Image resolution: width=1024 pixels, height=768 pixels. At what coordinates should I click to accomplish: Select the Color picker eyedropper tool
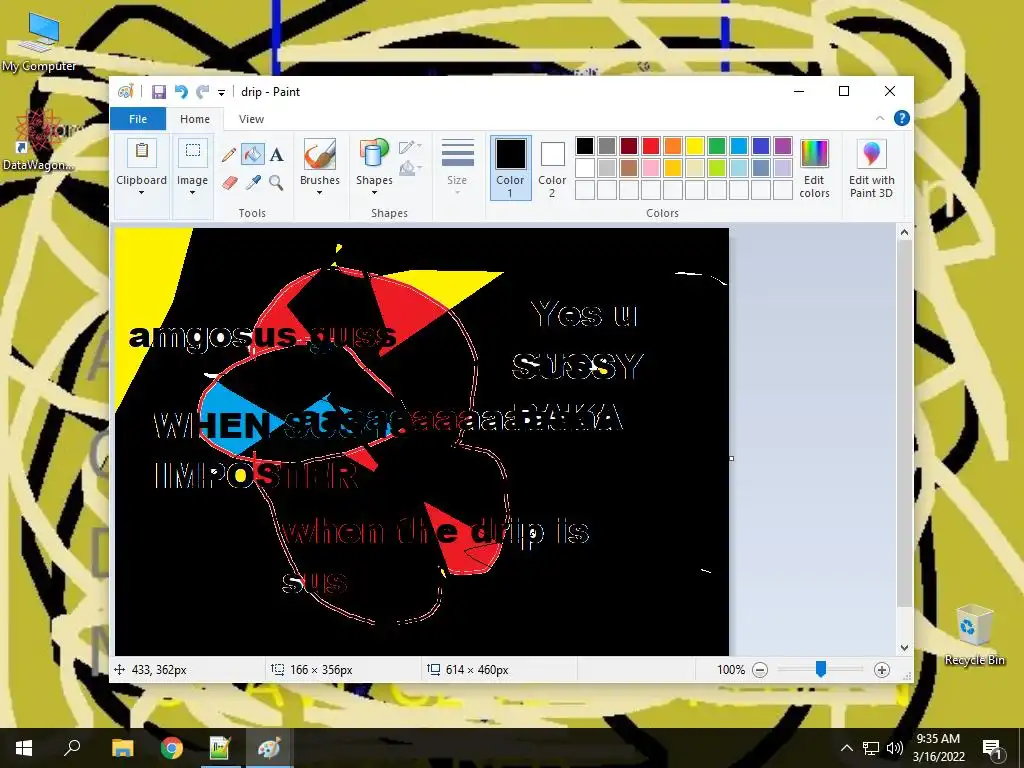click(253, 182)
